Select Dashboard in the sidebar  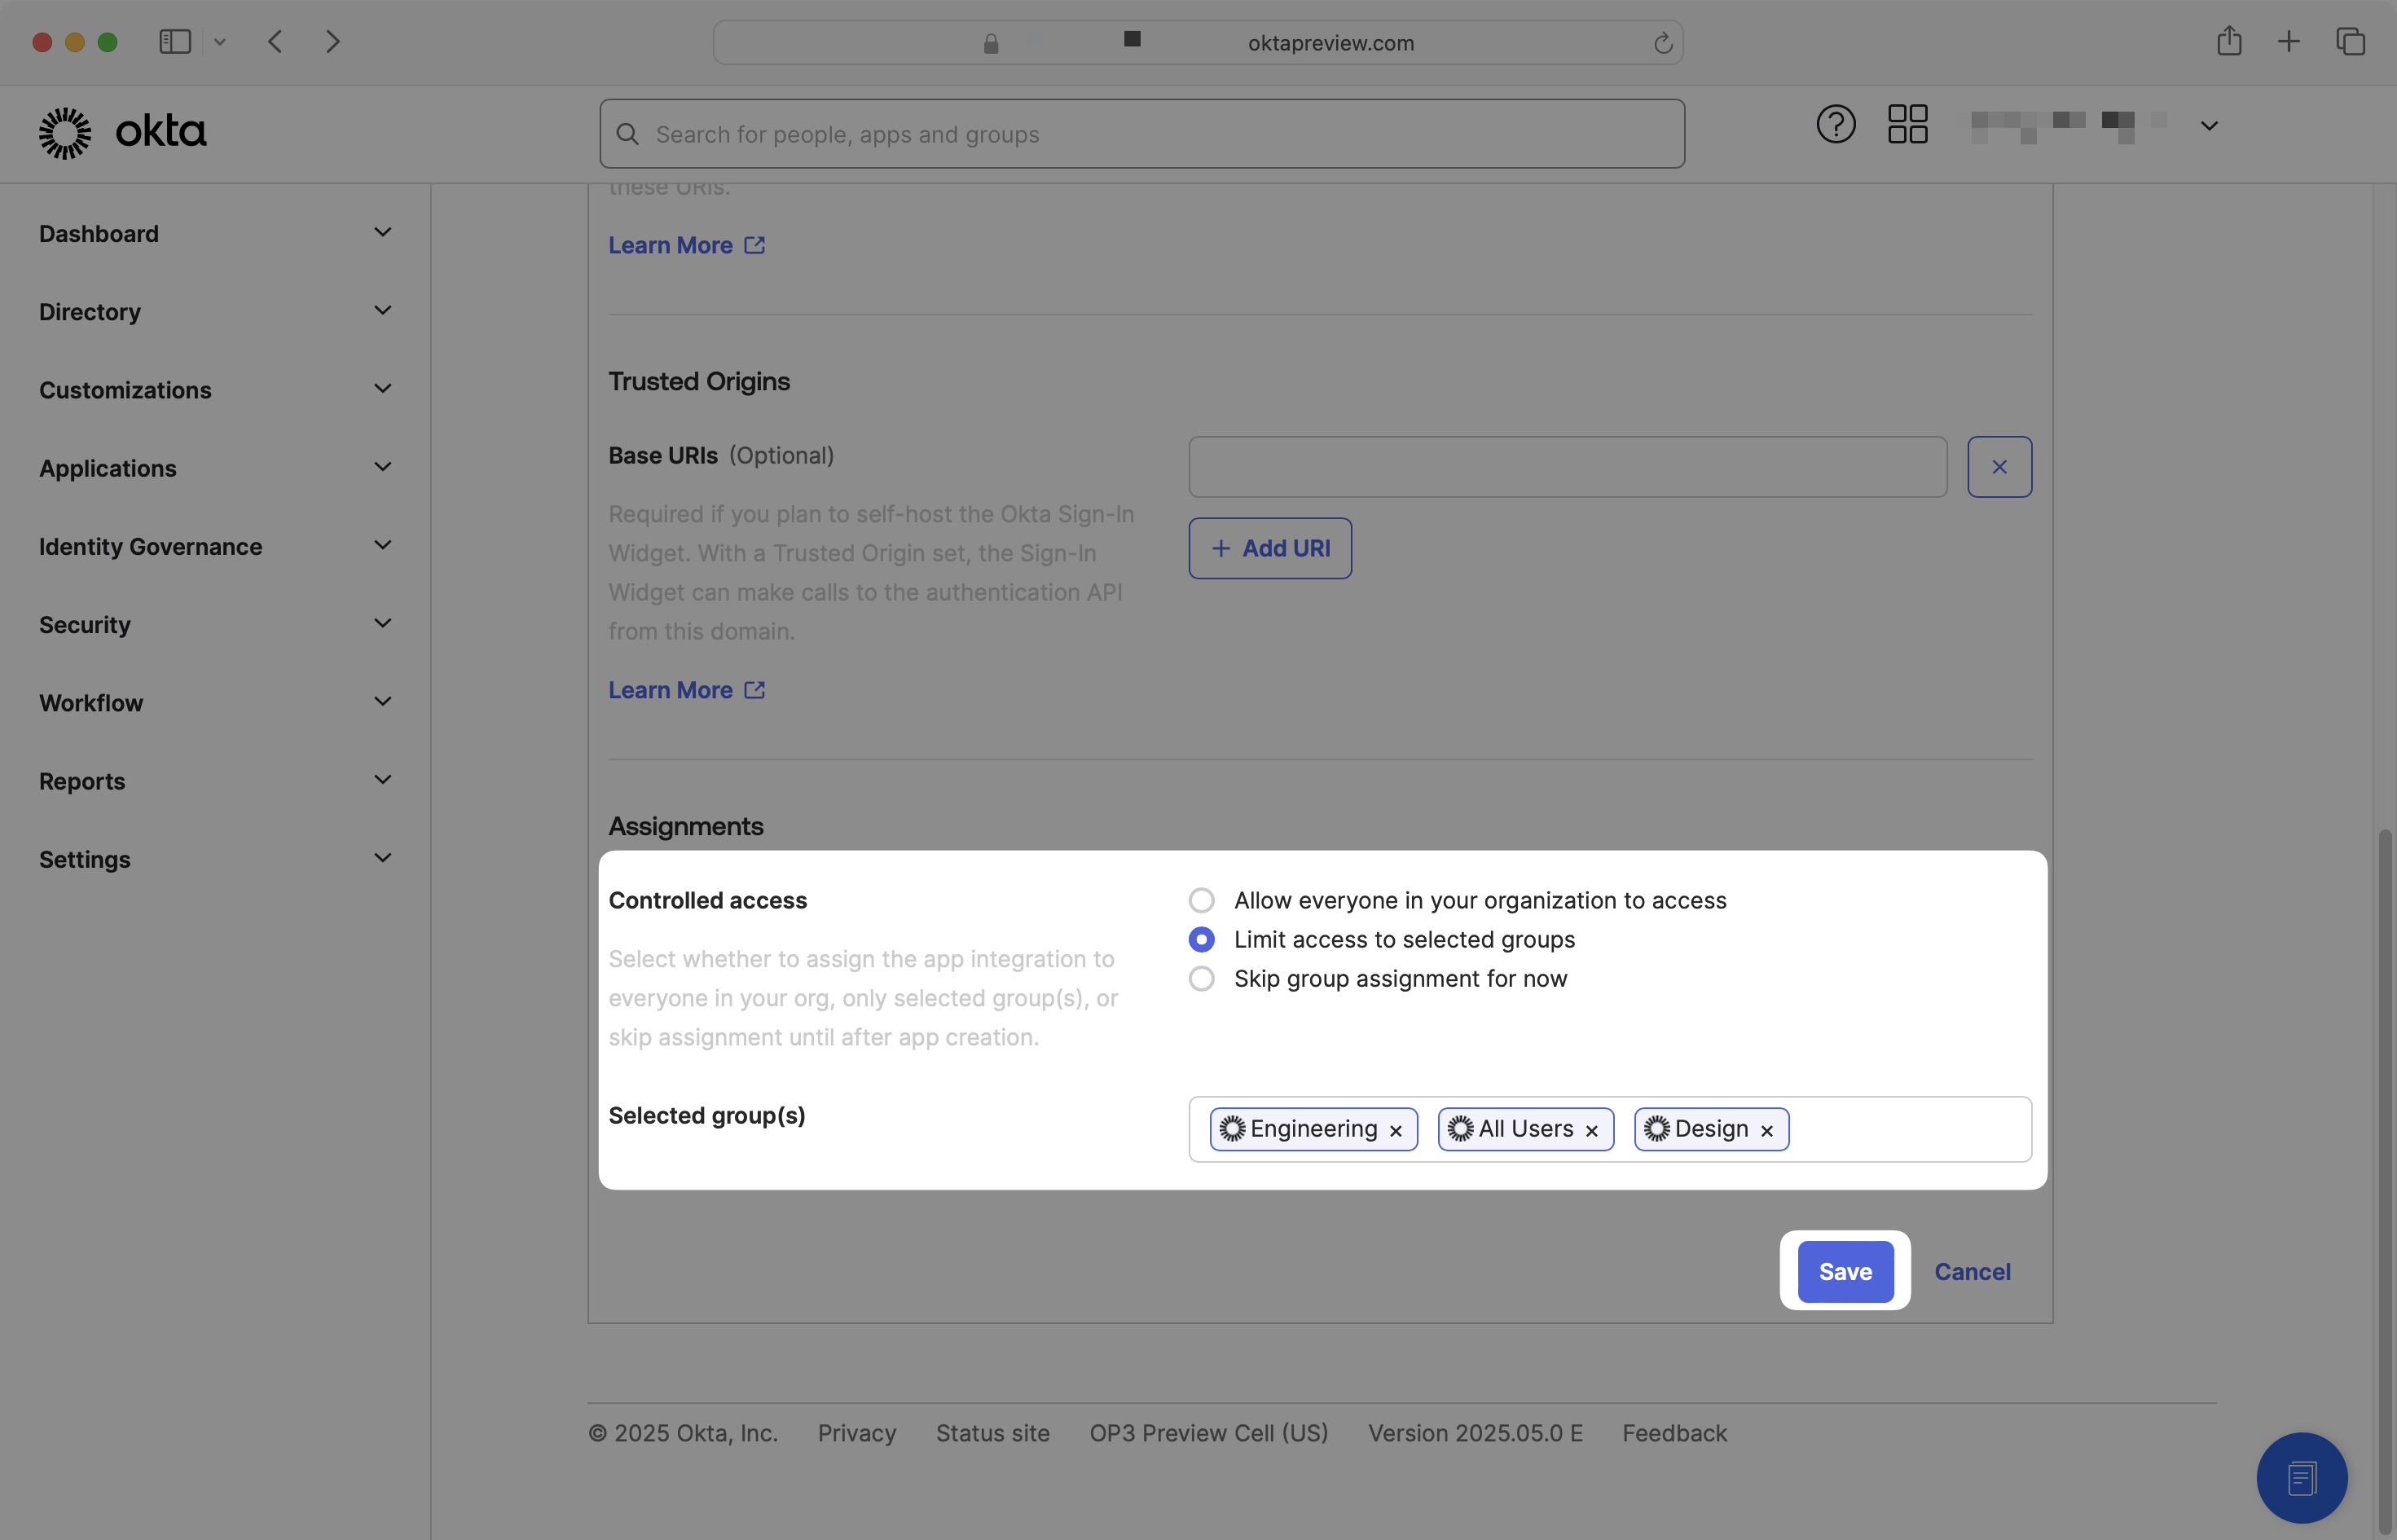pyautogui.click(x=99, y=233)
